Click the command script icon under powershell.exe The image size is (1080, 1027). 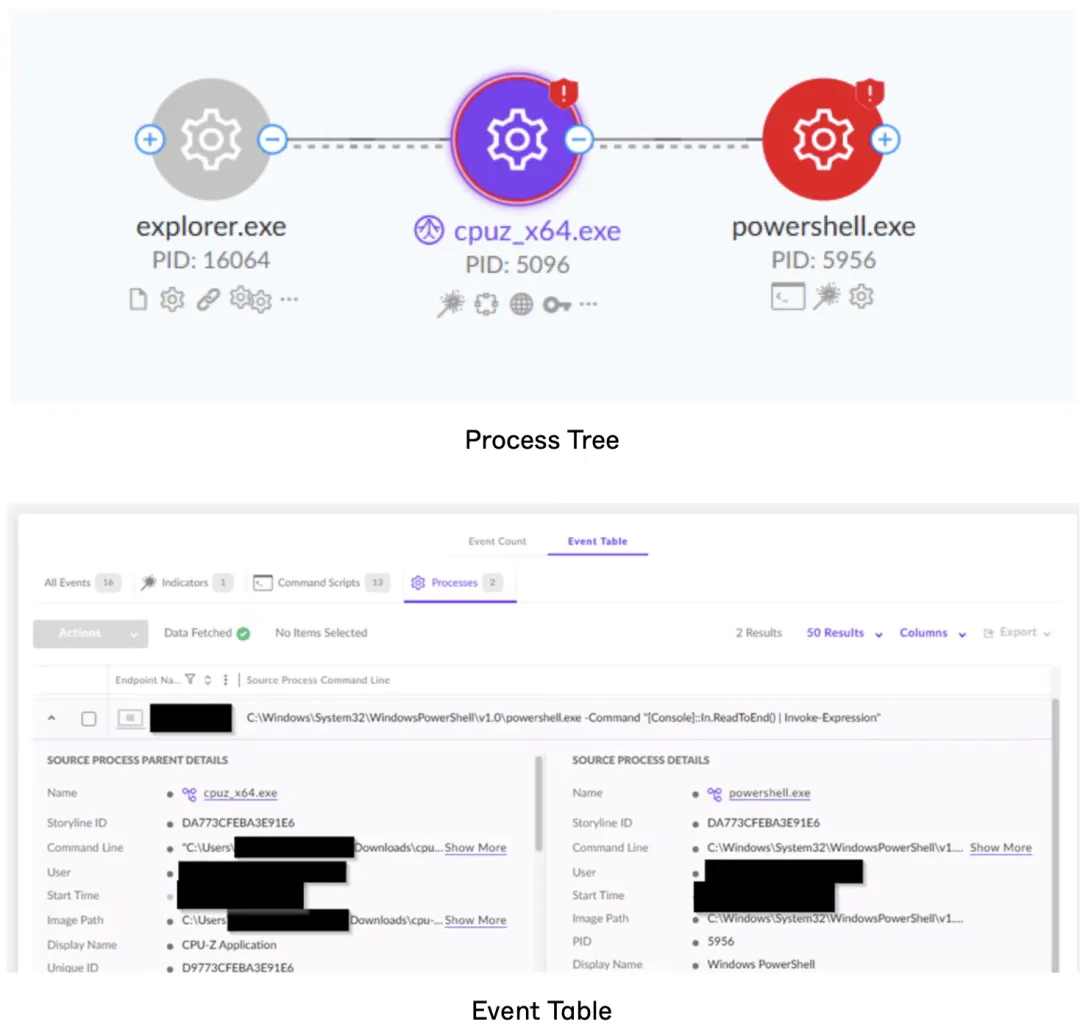[x=788, y=297]
